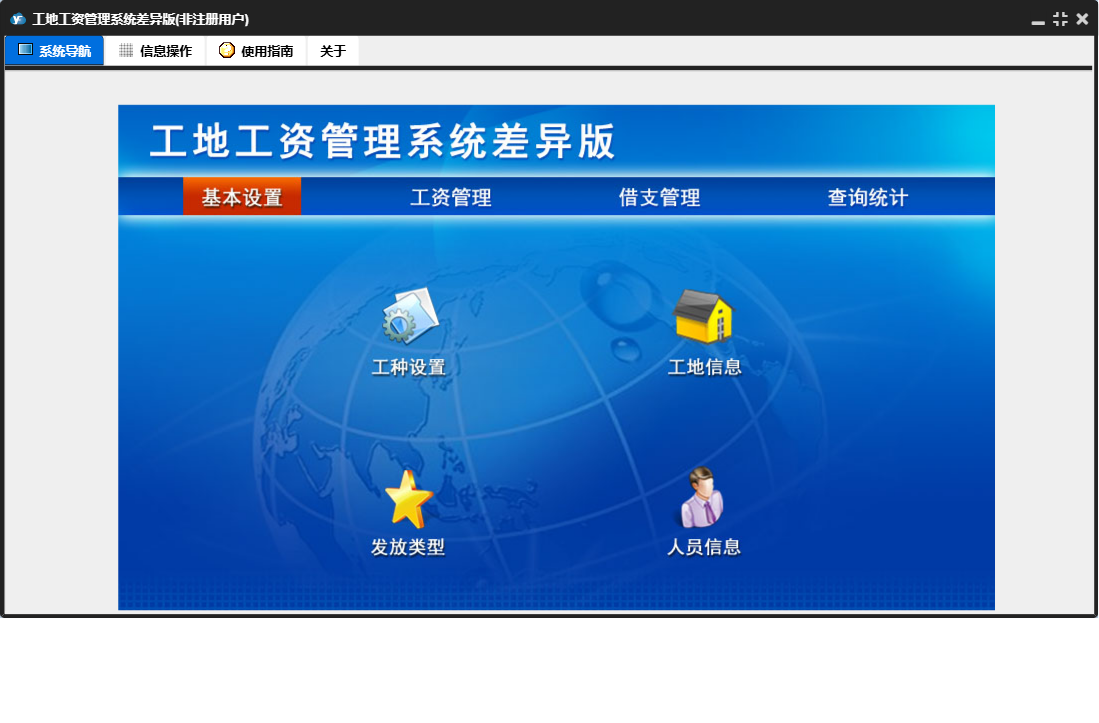The image size is (1099, 723).
Task: Open the 查询统计 navigation section
Action: pyautogui.click(x=867, y=197)
